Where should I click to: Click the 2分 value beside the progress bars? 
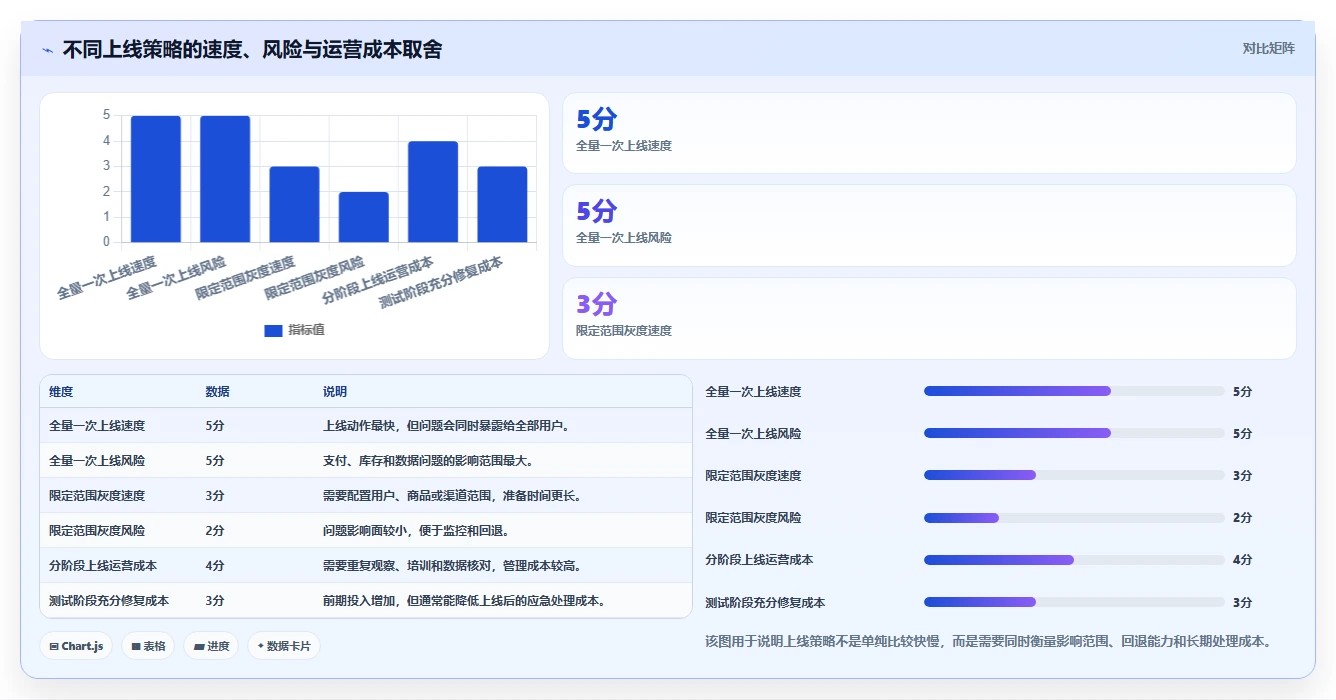1242,518
